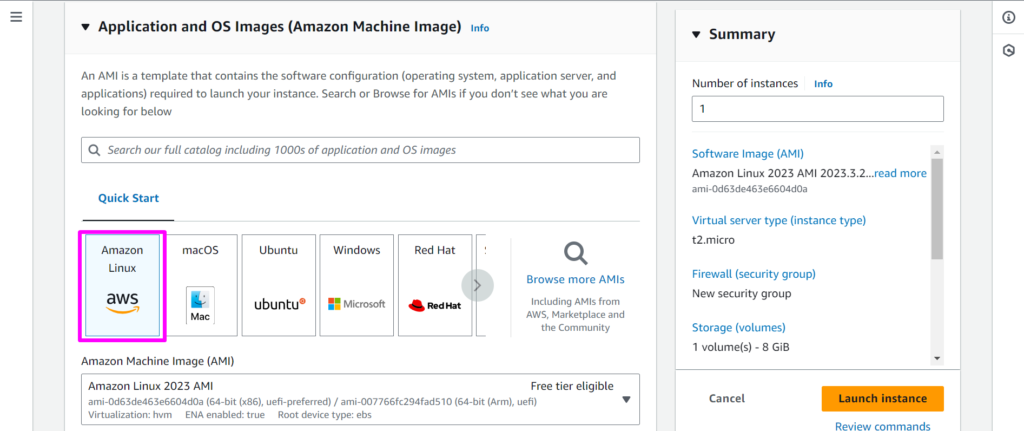The image size is (1024, 431).
Task: Select the Windows Microsoft tile
Action: (x=356, y=285)
